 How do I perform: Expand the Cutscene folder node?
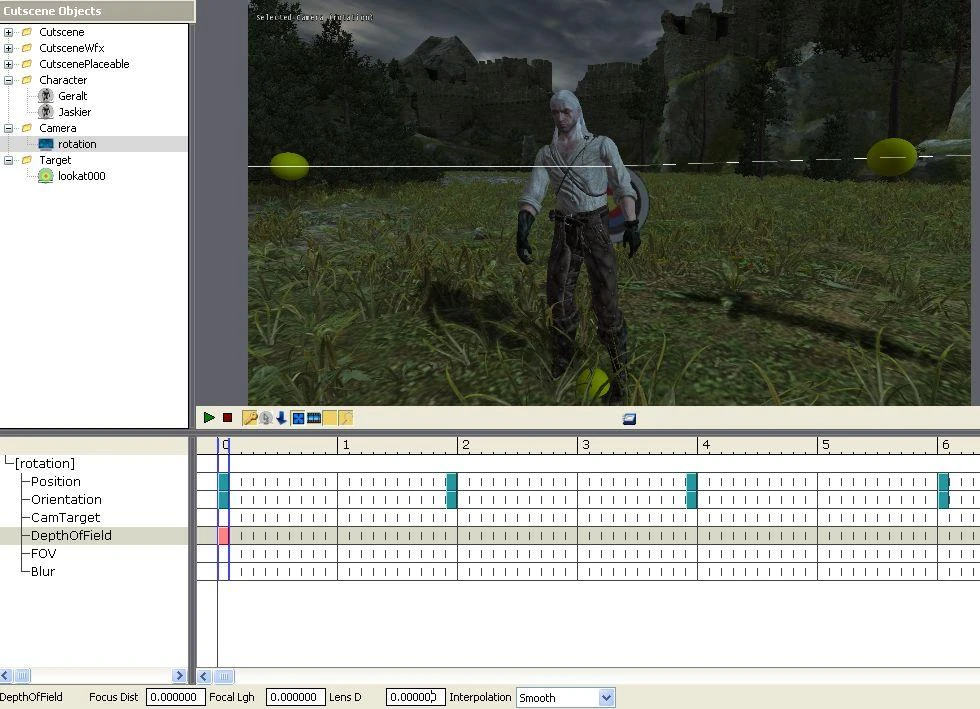[x=8, y=32]
